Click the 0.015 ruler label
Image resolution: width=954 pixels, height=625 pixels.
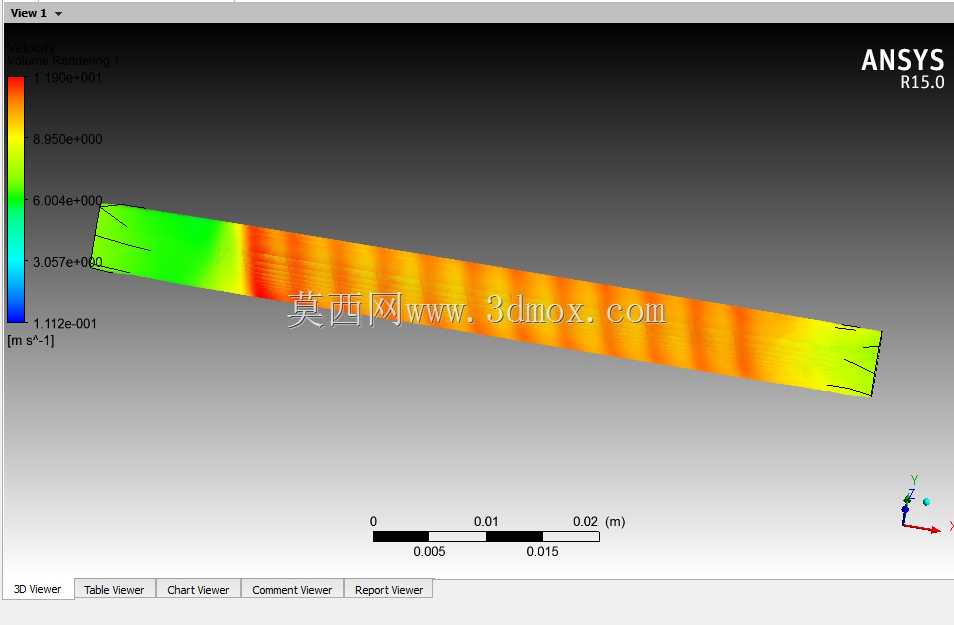pos(542,551)
